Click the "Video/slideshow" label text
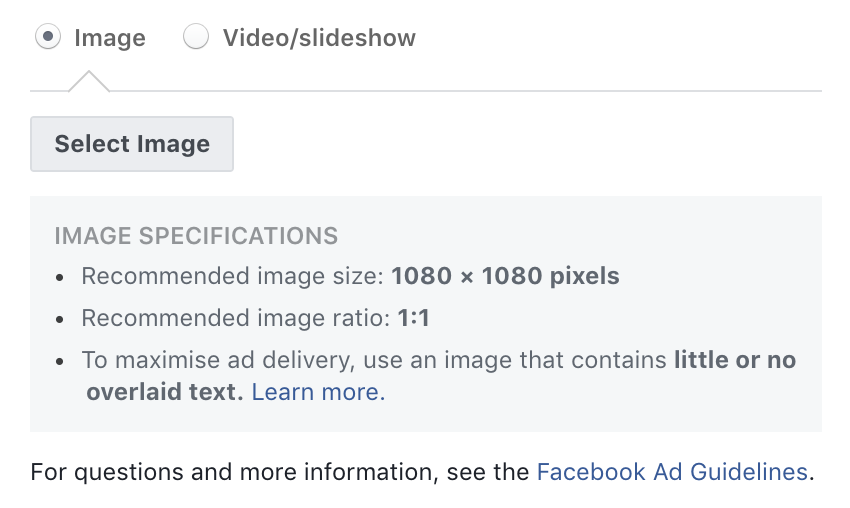The height and width of the screenshot is (508, 850). pos(319,38)
